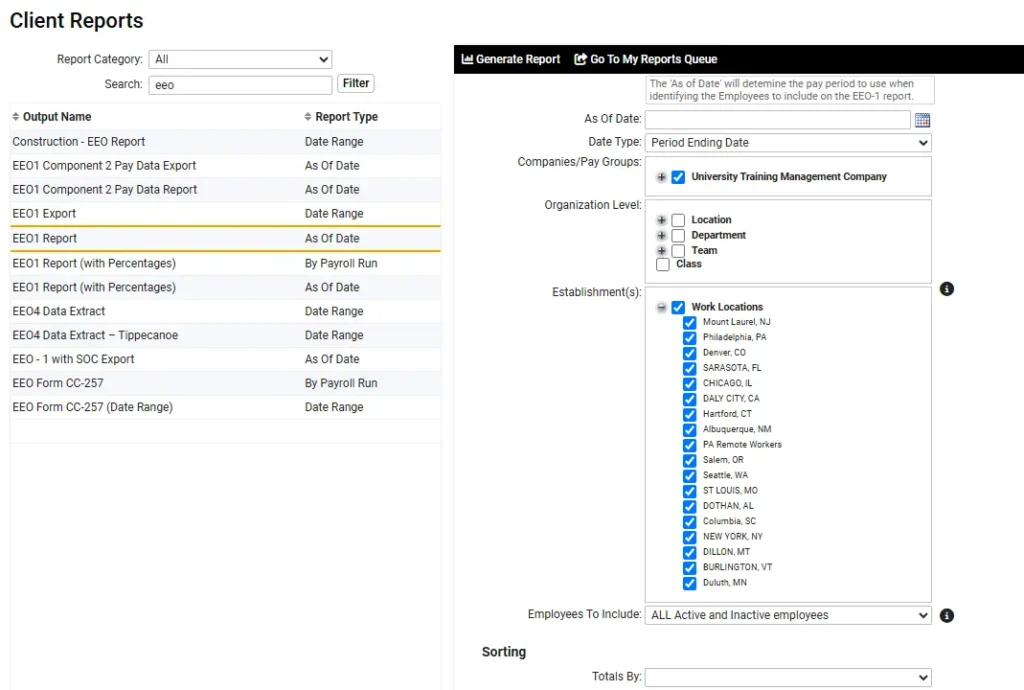Select EEO1 Report (with Percentages) By Payroll Run
Screen dimensions: 1024x690
tap(225, 264)
